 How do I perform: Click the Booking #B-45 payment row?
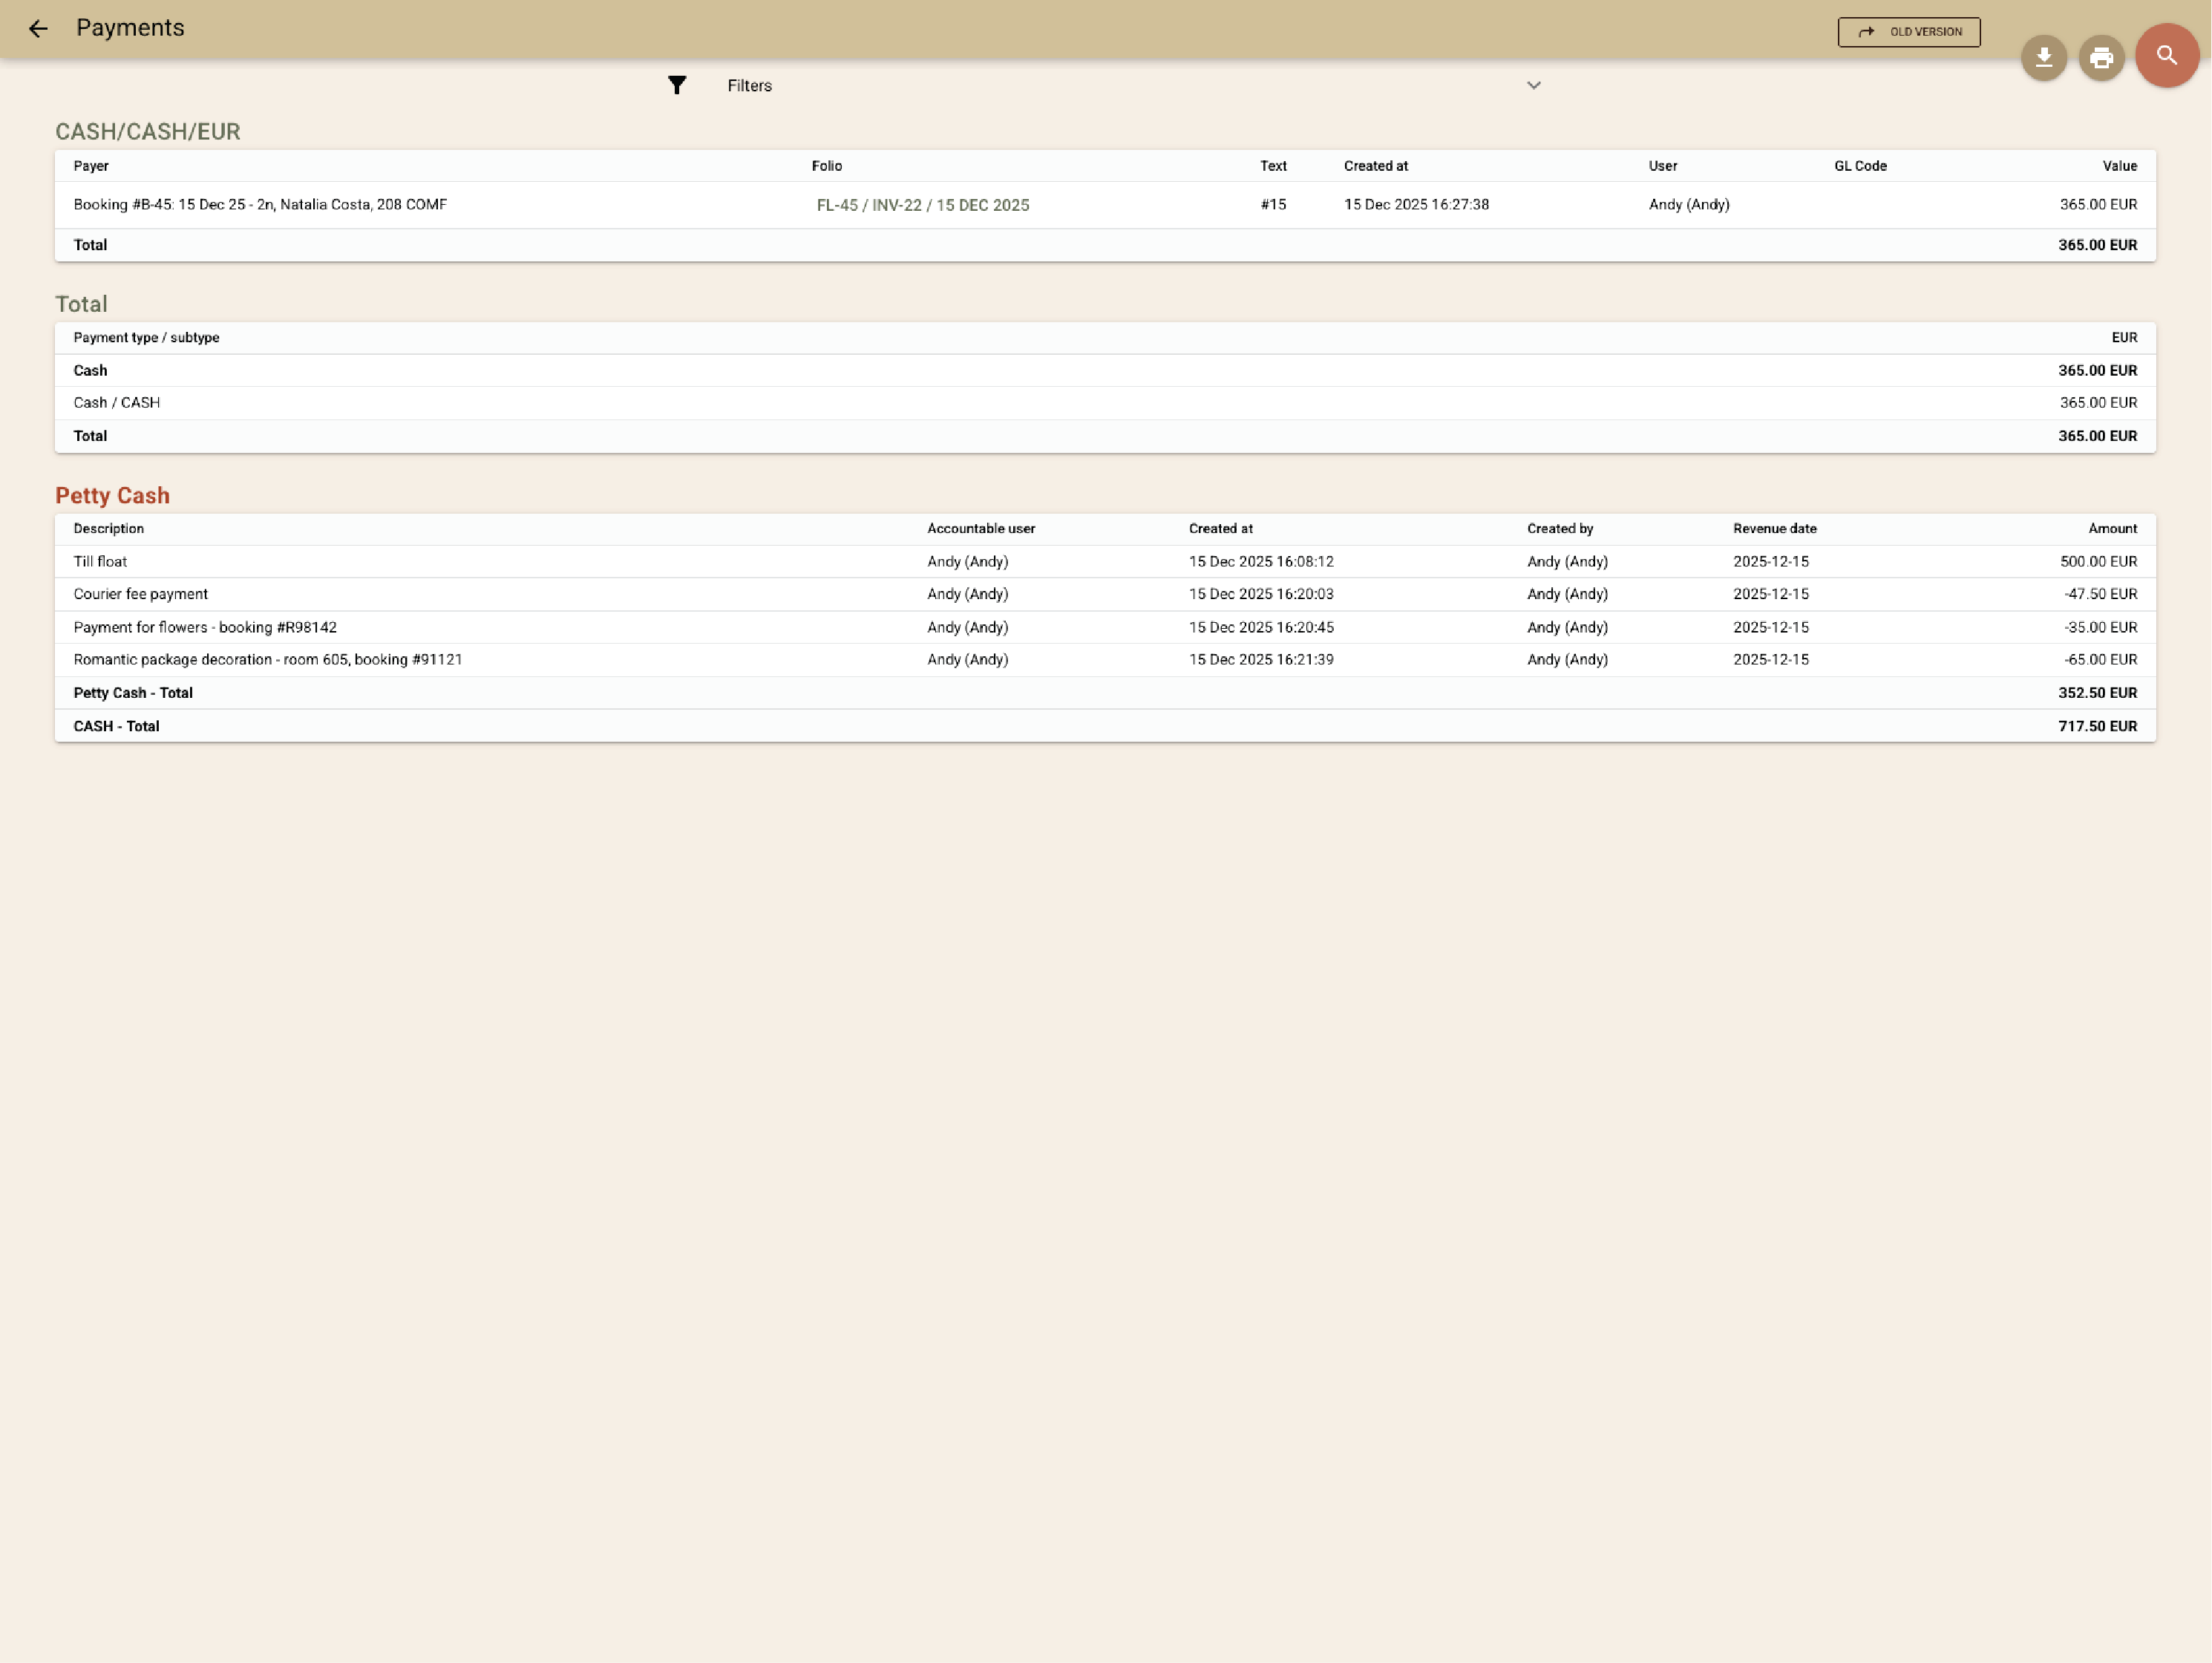point(260,204)
